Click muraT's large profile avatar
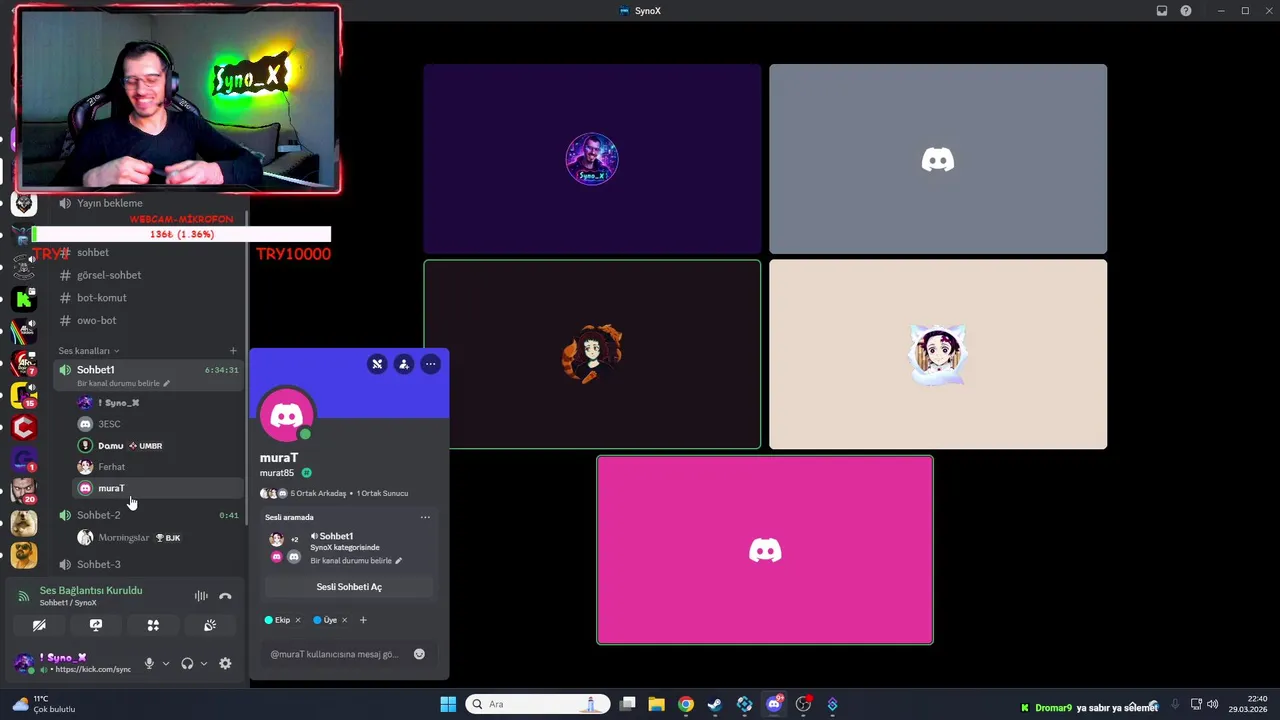This screenshot has width=1280, height=720. (x=287, y=414)
